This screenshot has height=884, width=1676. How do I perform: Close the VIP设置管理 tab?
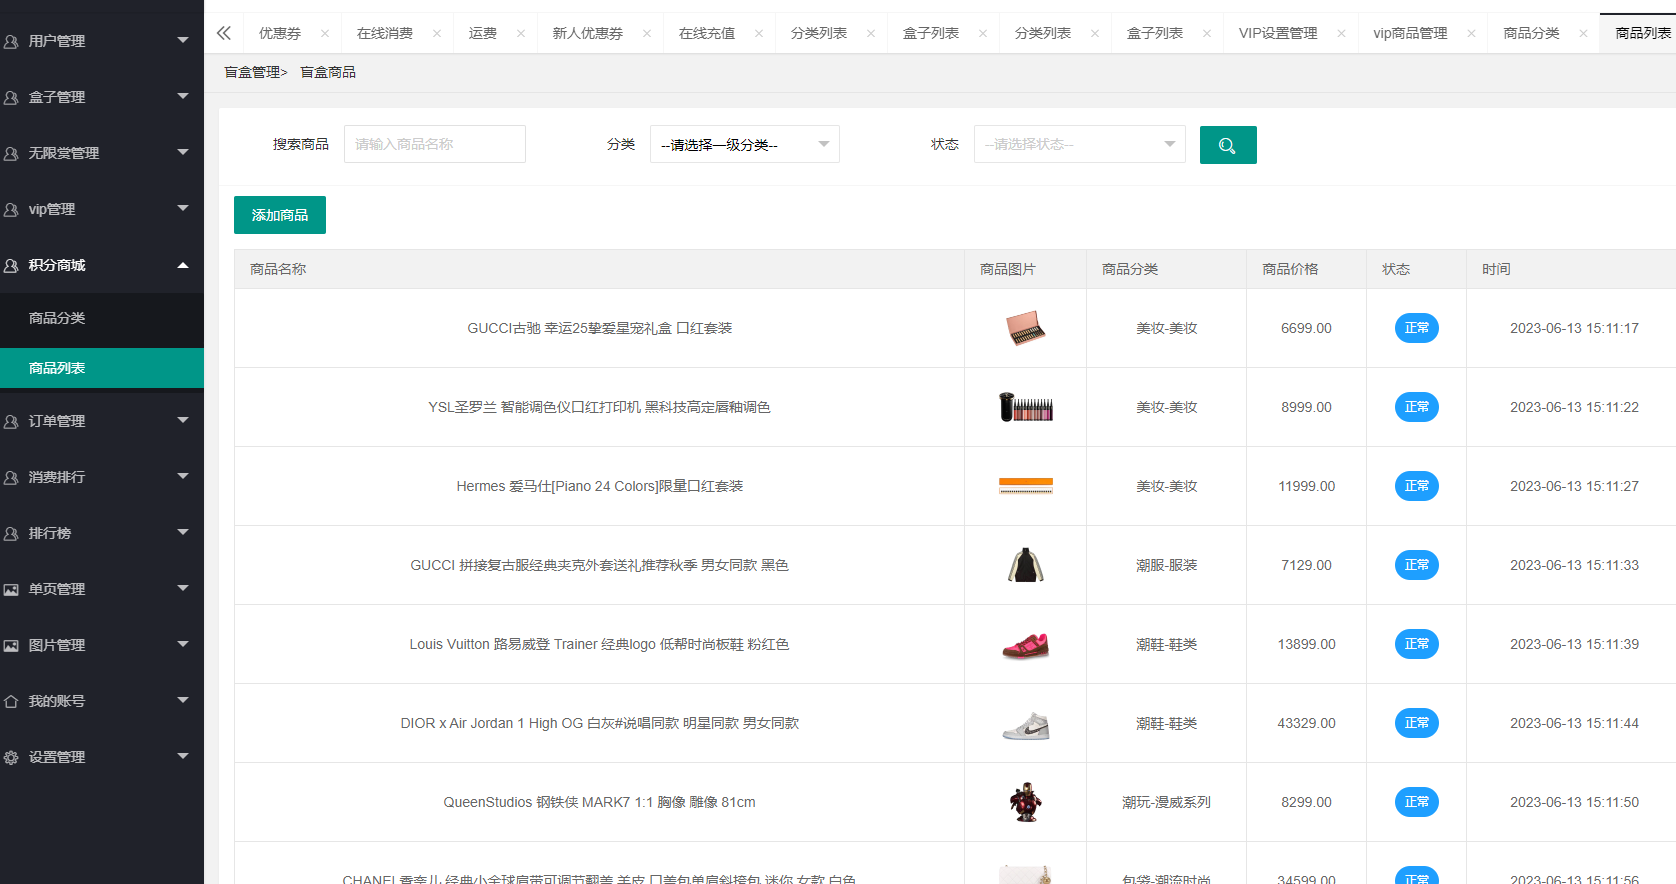1341,33
